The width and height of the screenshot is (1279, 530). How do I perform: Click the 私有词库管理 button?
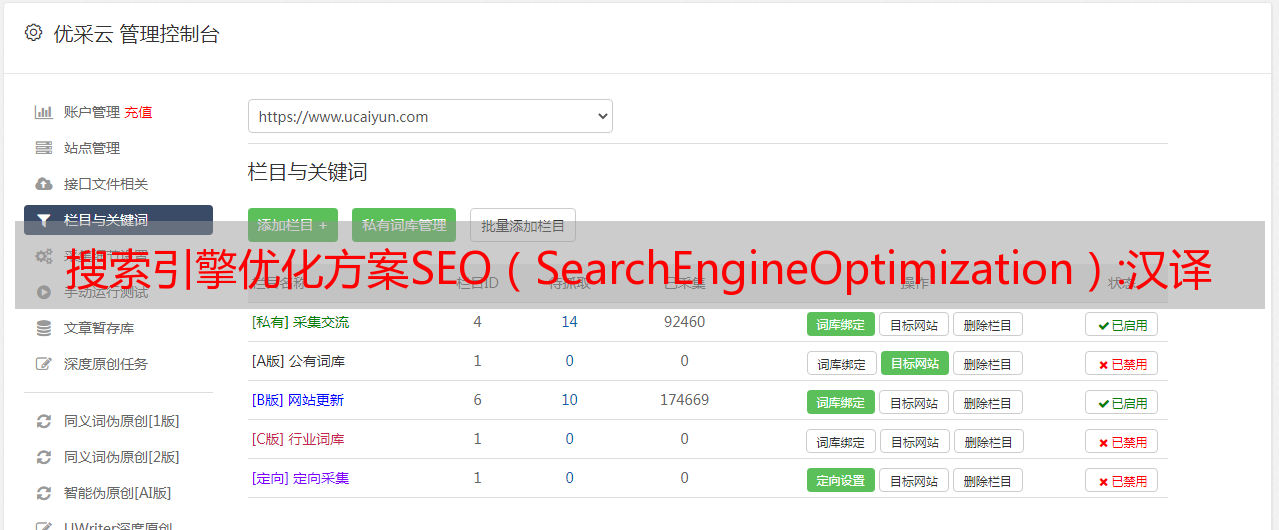(404, 225)
